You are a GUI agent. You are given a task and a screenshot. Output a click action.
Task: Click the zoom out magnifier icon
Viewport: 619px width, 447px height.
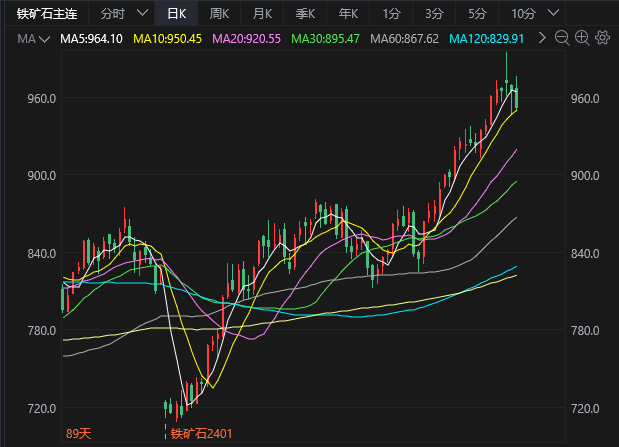[562, 38]
